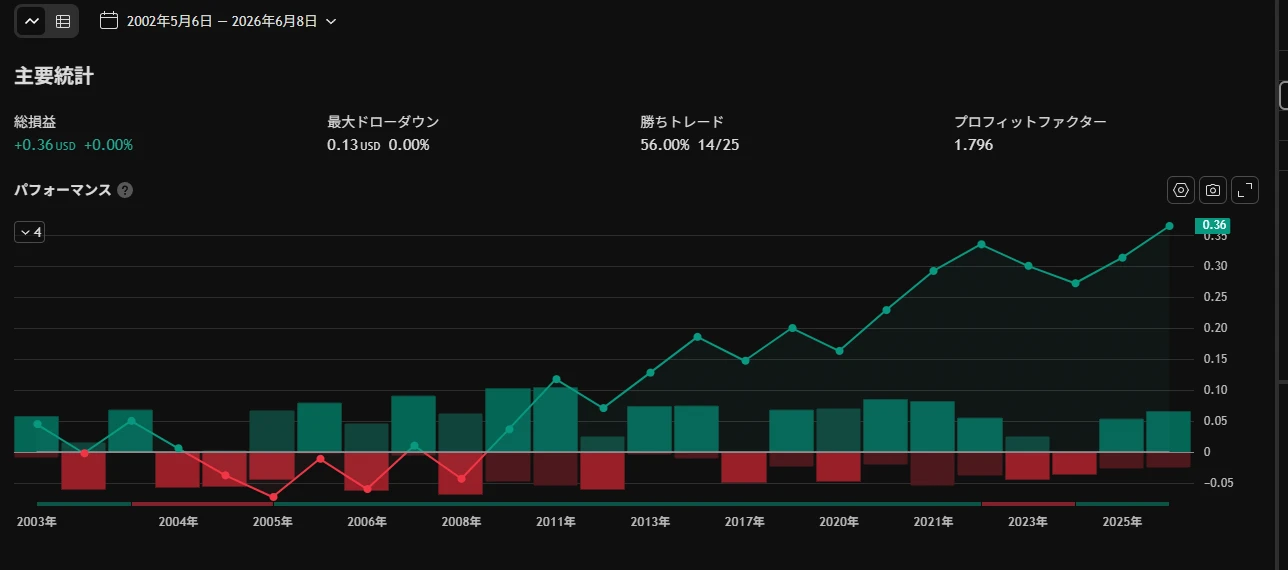The image size is (1288, 570).
Task: Click 2017年 axis label
Action: click(744, 522)
